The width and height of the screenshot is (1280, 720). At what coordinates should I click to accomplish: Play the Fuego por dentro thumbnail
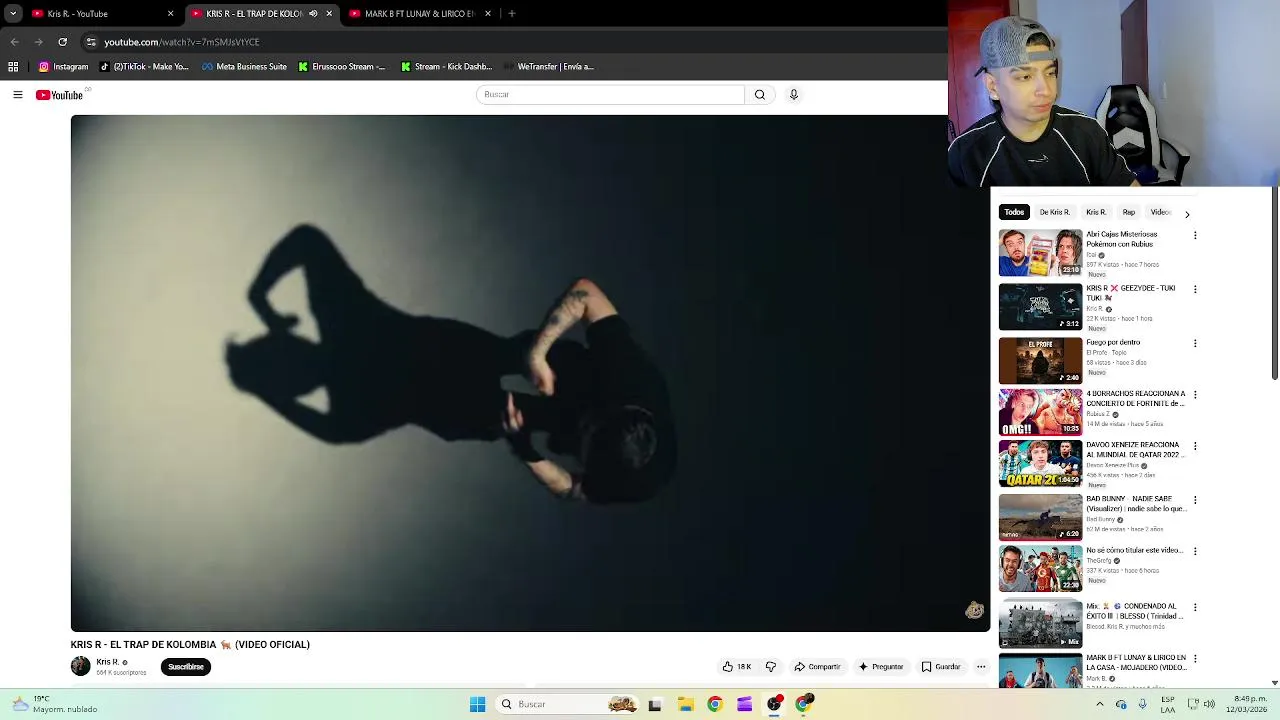click(x=1040, y=360)
